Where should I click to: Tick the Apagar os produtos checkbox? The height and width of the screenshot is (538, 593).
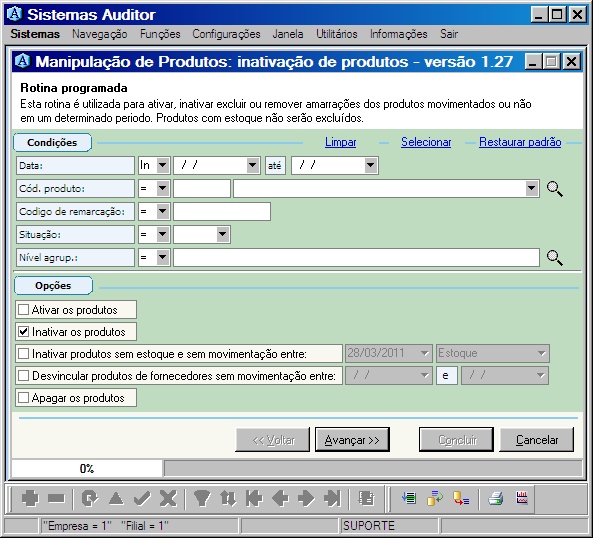(x=23, y=398)
